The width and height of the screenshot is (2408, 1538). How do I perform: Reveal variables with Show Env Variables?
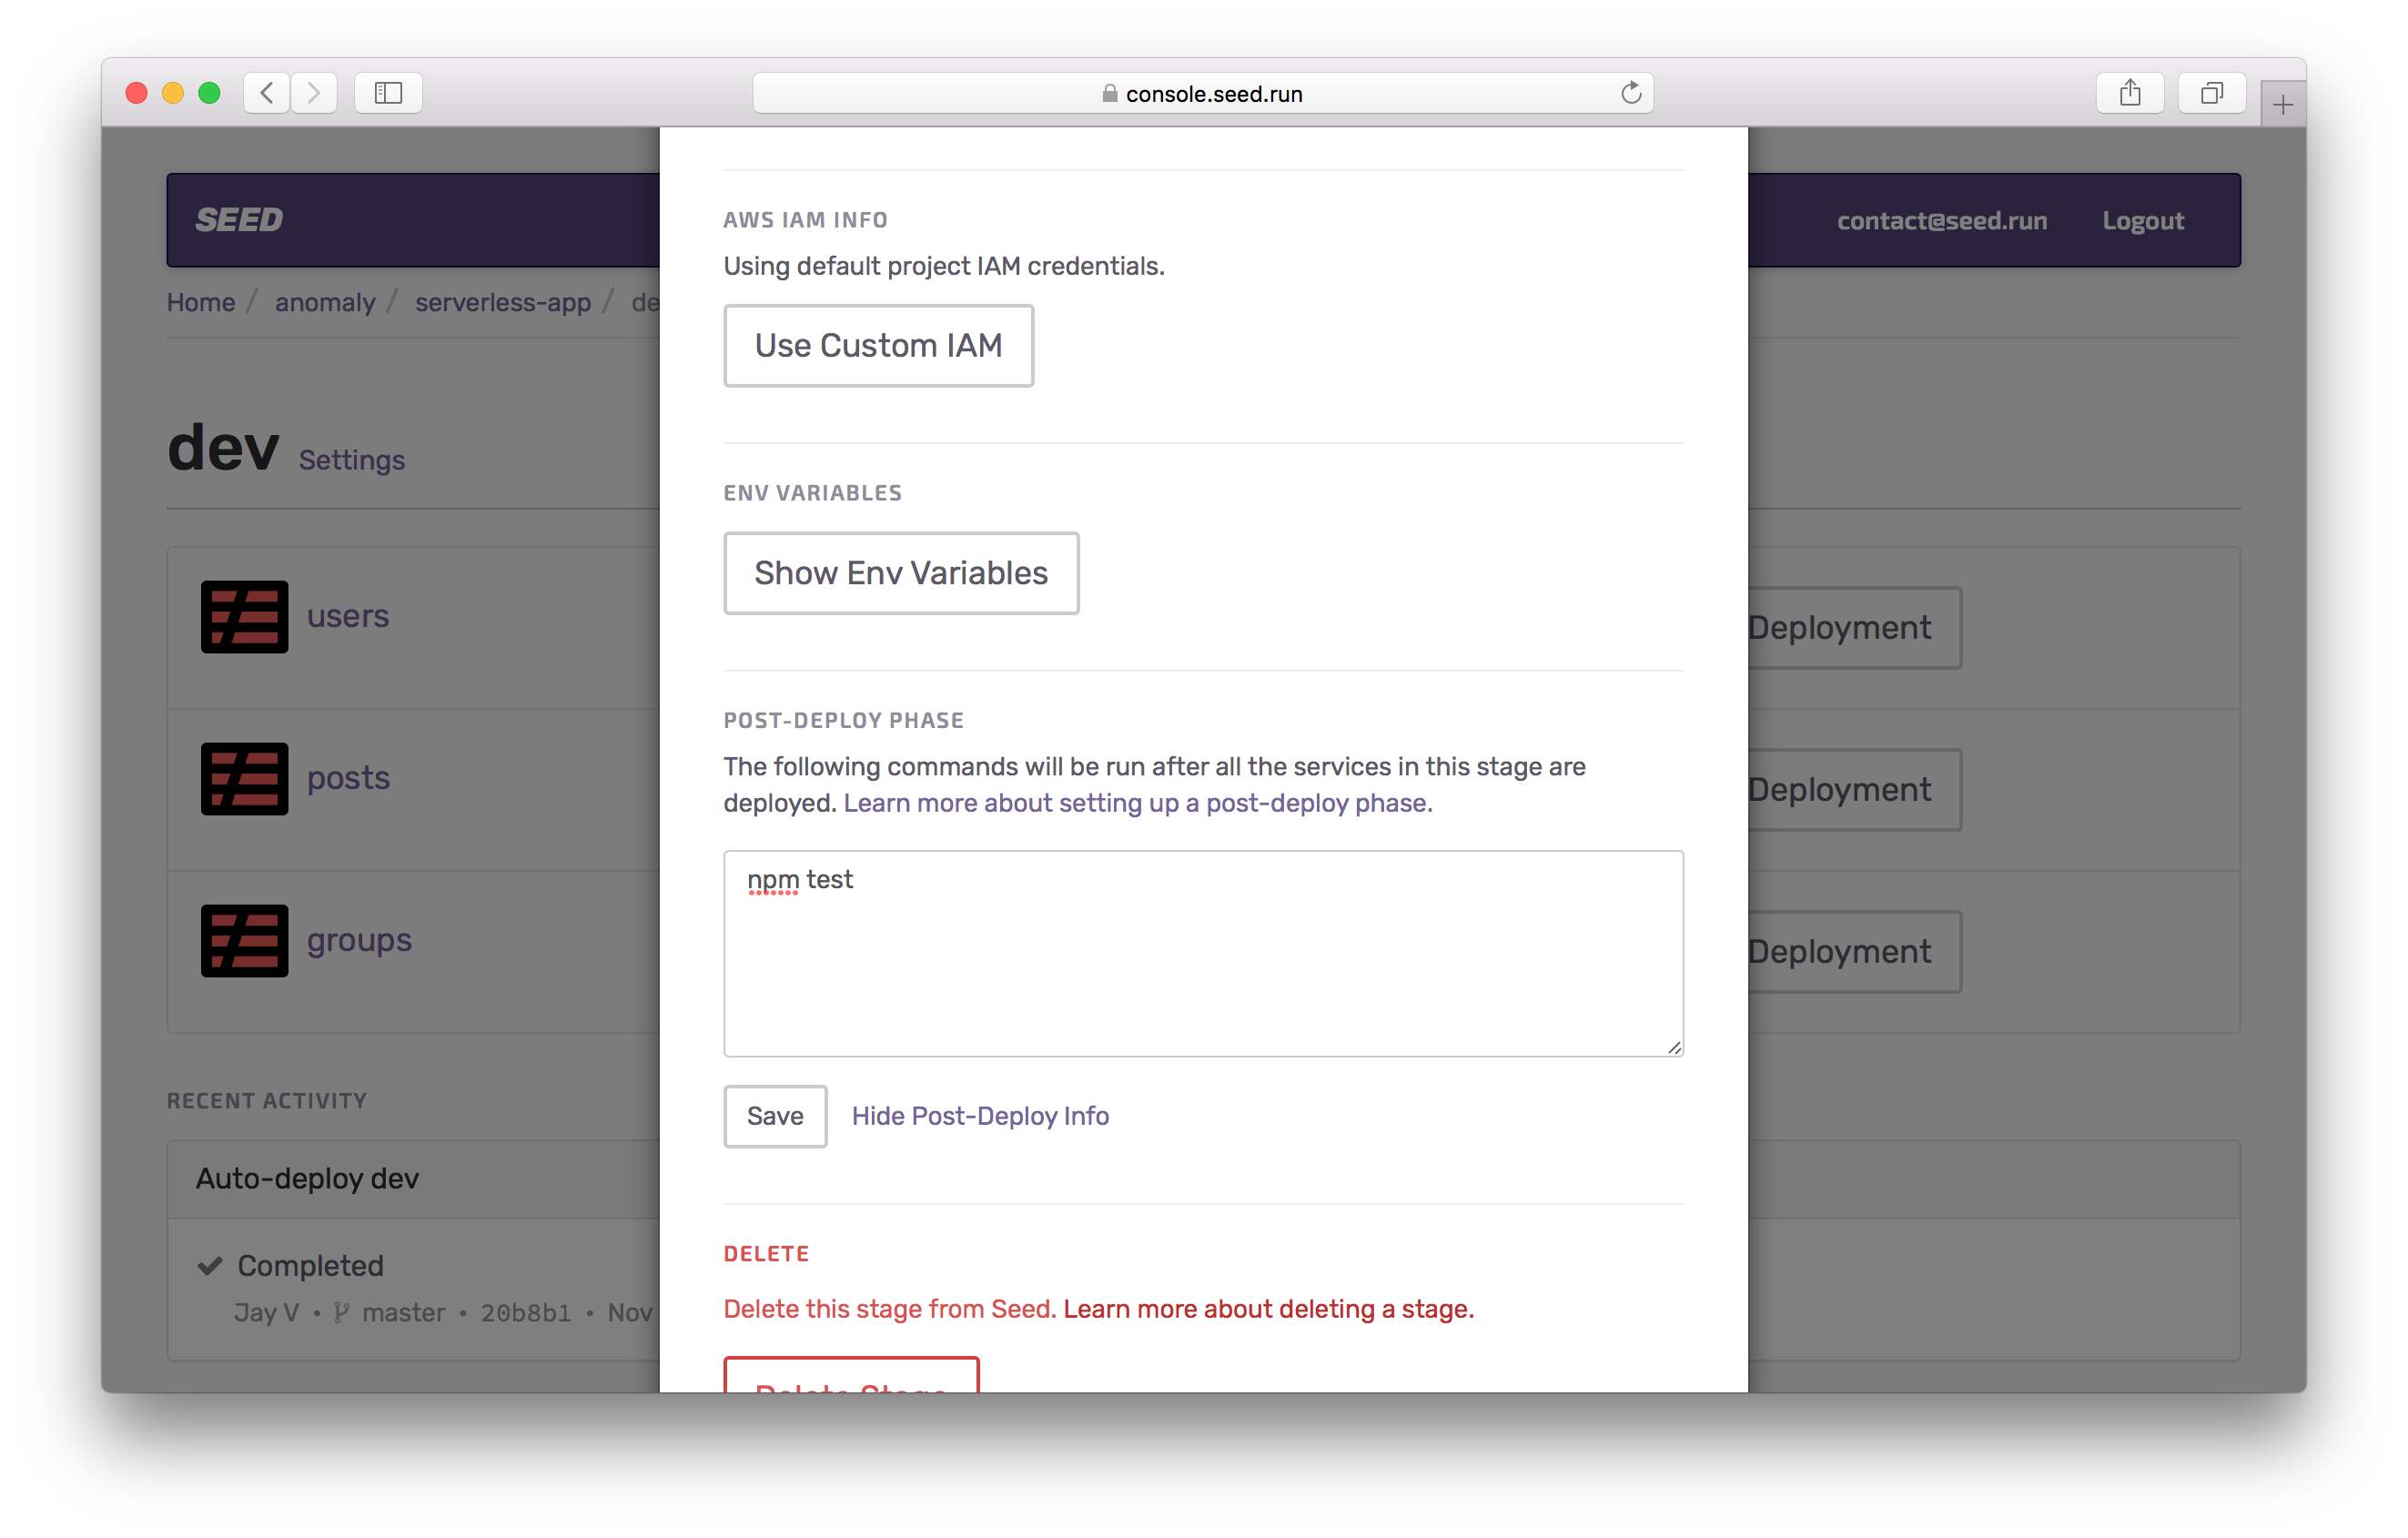(x=900, y=573)
